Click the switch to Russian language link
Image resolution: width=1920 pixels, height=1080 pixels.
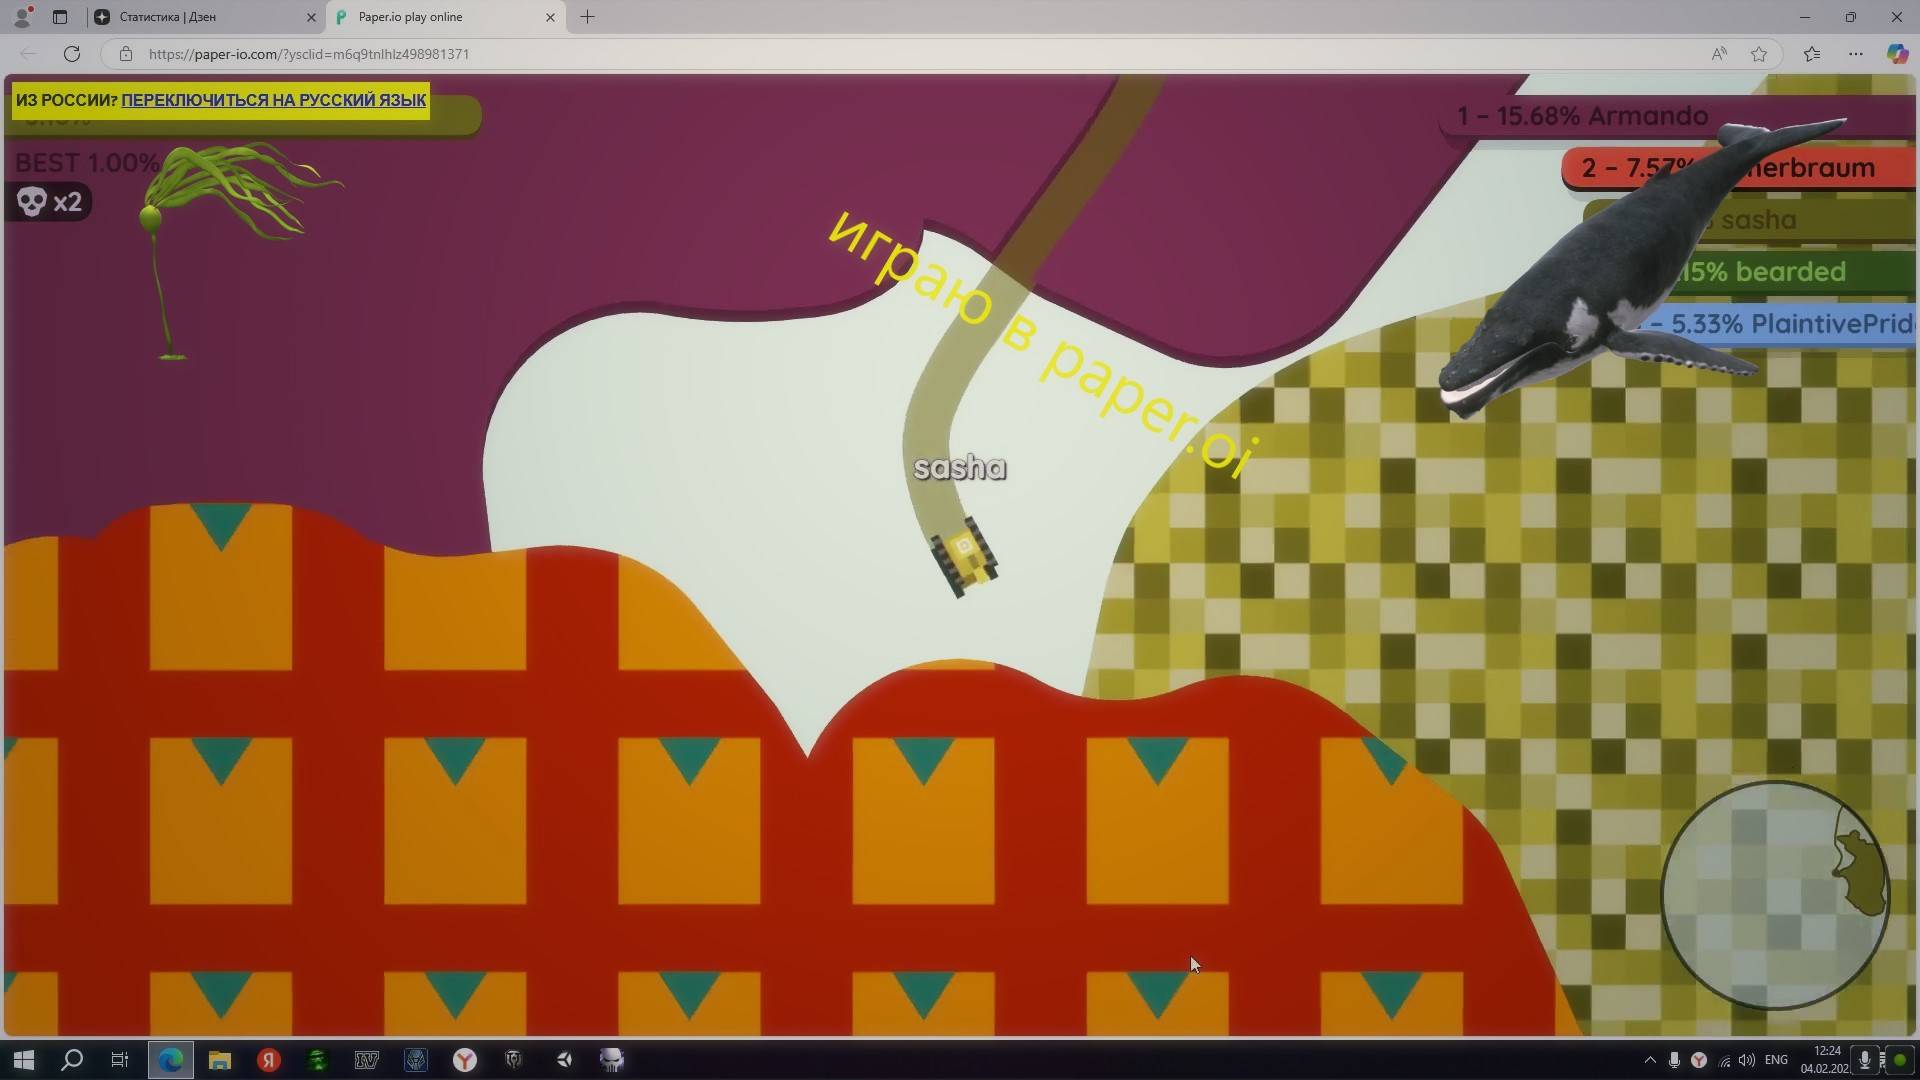pos(273,100)
